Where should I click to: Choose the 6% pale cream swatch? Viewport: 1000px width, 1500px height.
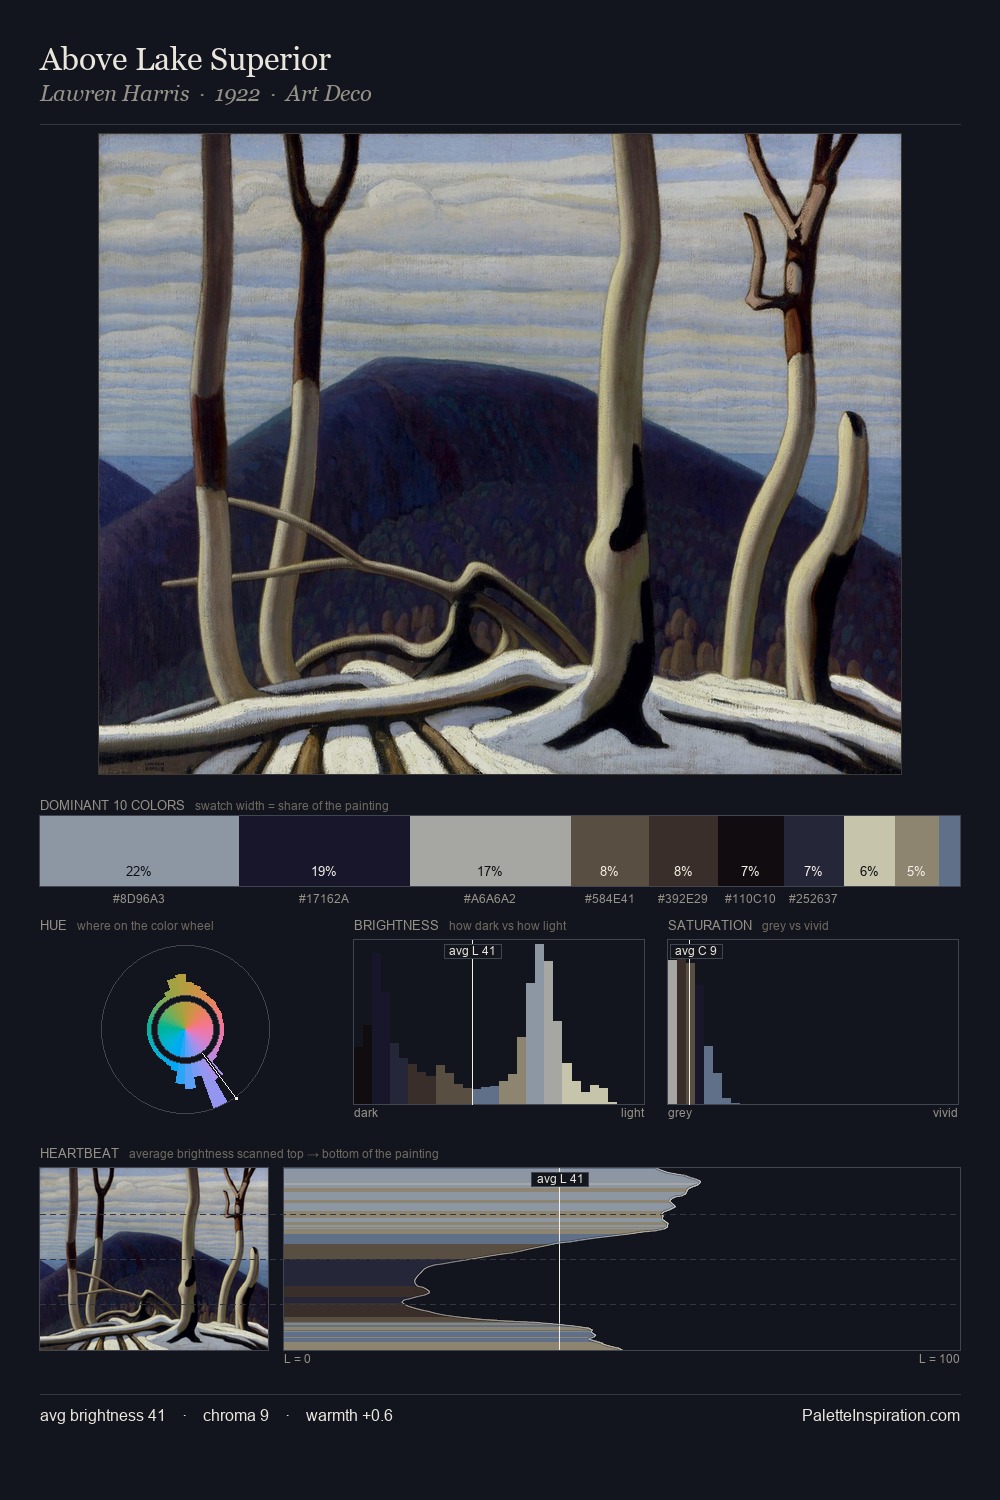[869, 851]
